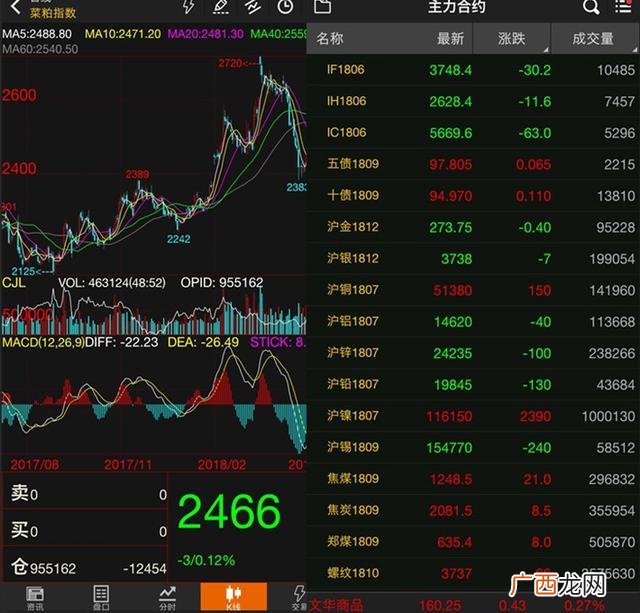The image size is (640, 613).
Task: Tap the 买 buy quote row
Action: 85,529
